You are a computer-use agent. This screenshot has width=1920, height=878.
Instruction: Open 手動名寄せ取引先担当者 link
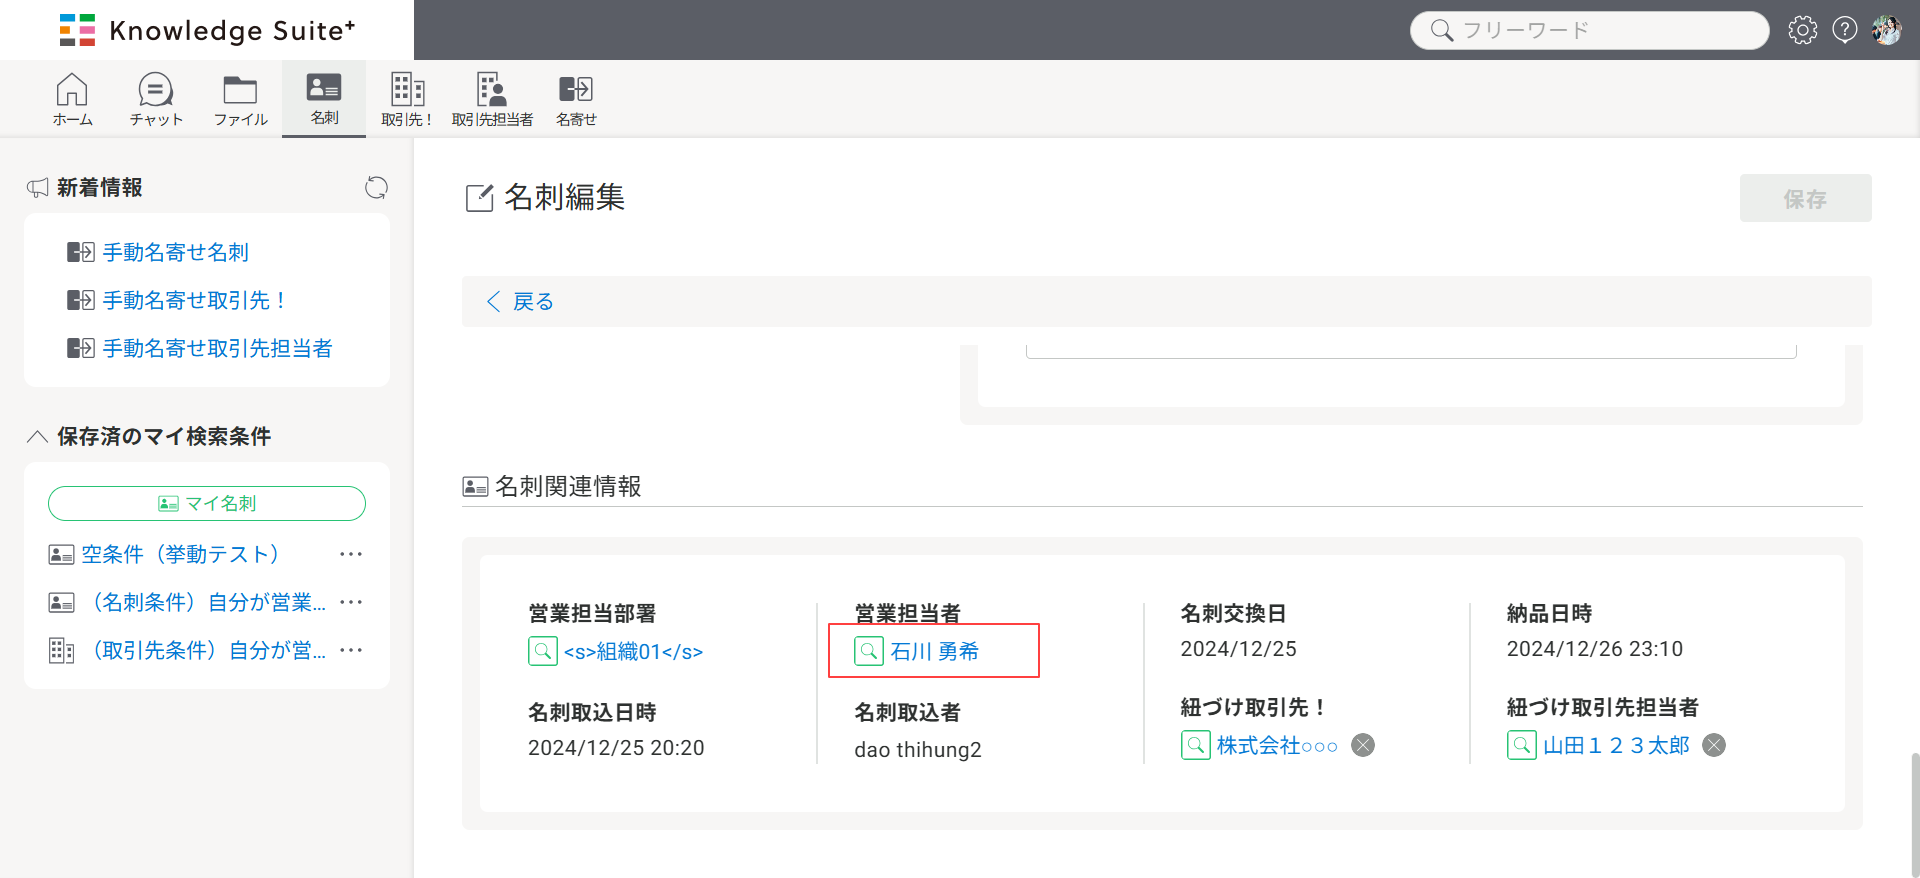(217, 348)
